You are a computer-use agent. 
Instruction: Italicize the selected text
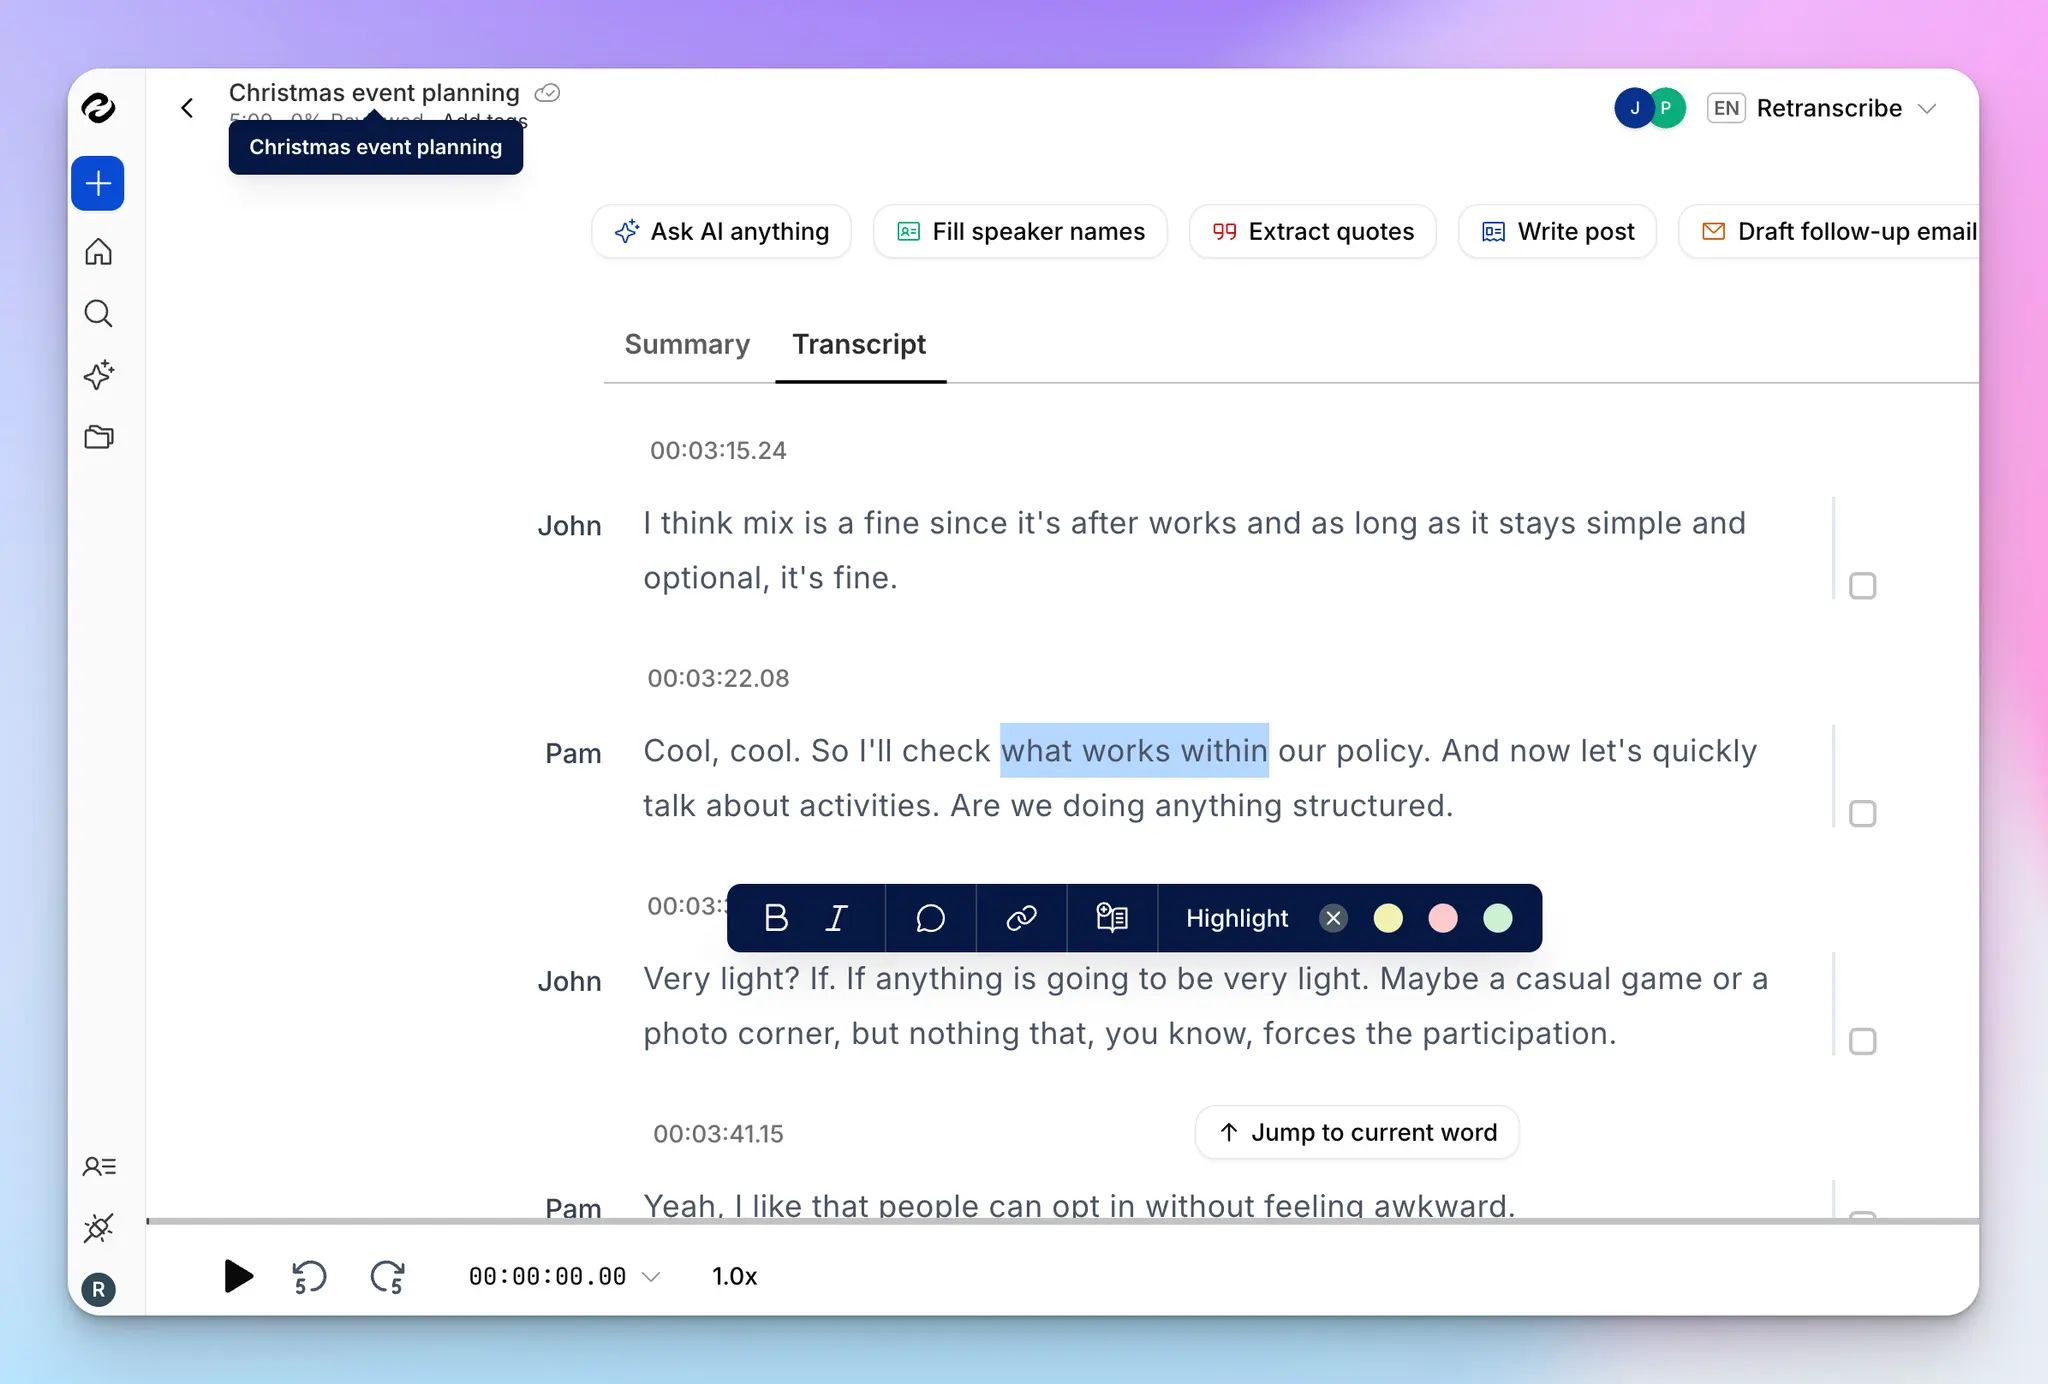coord(836,918)
